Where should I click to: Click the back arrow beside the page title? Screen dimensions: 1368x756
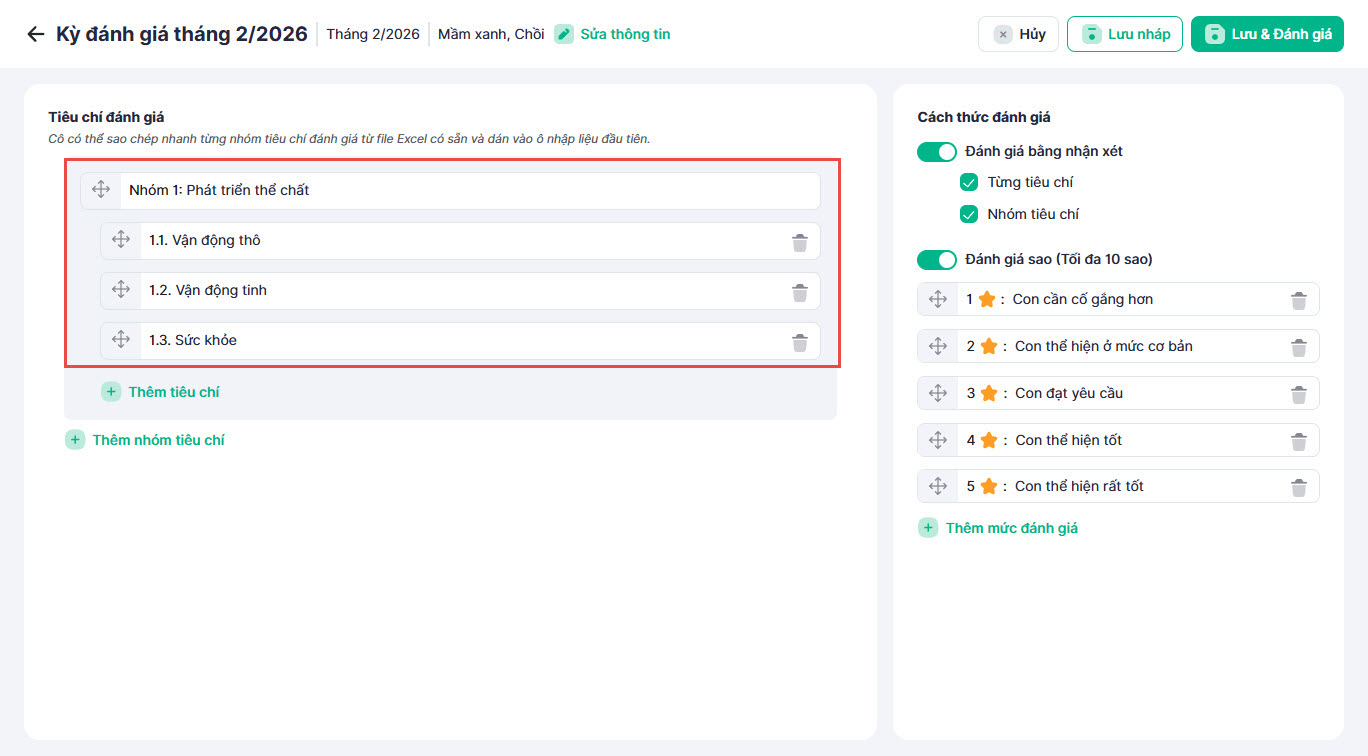coord(36,34)
